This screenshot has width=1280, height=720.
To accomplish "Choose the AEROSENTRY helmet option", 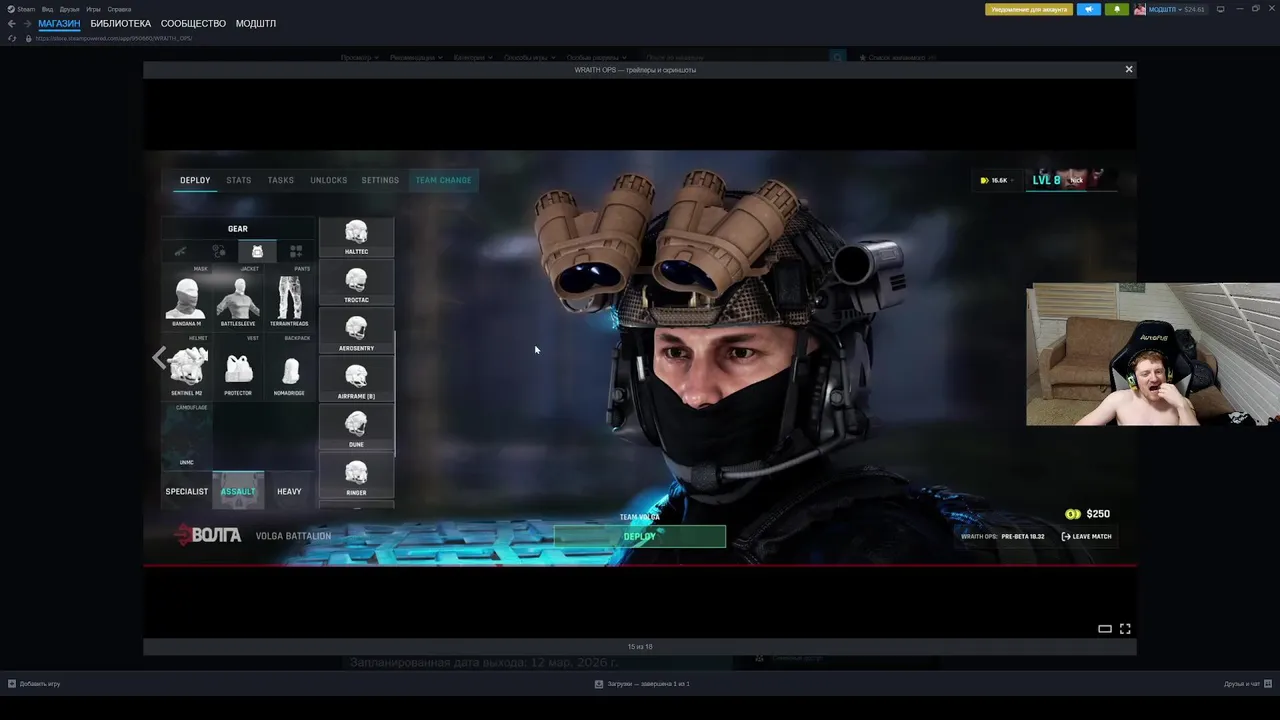I will point(356,333).
